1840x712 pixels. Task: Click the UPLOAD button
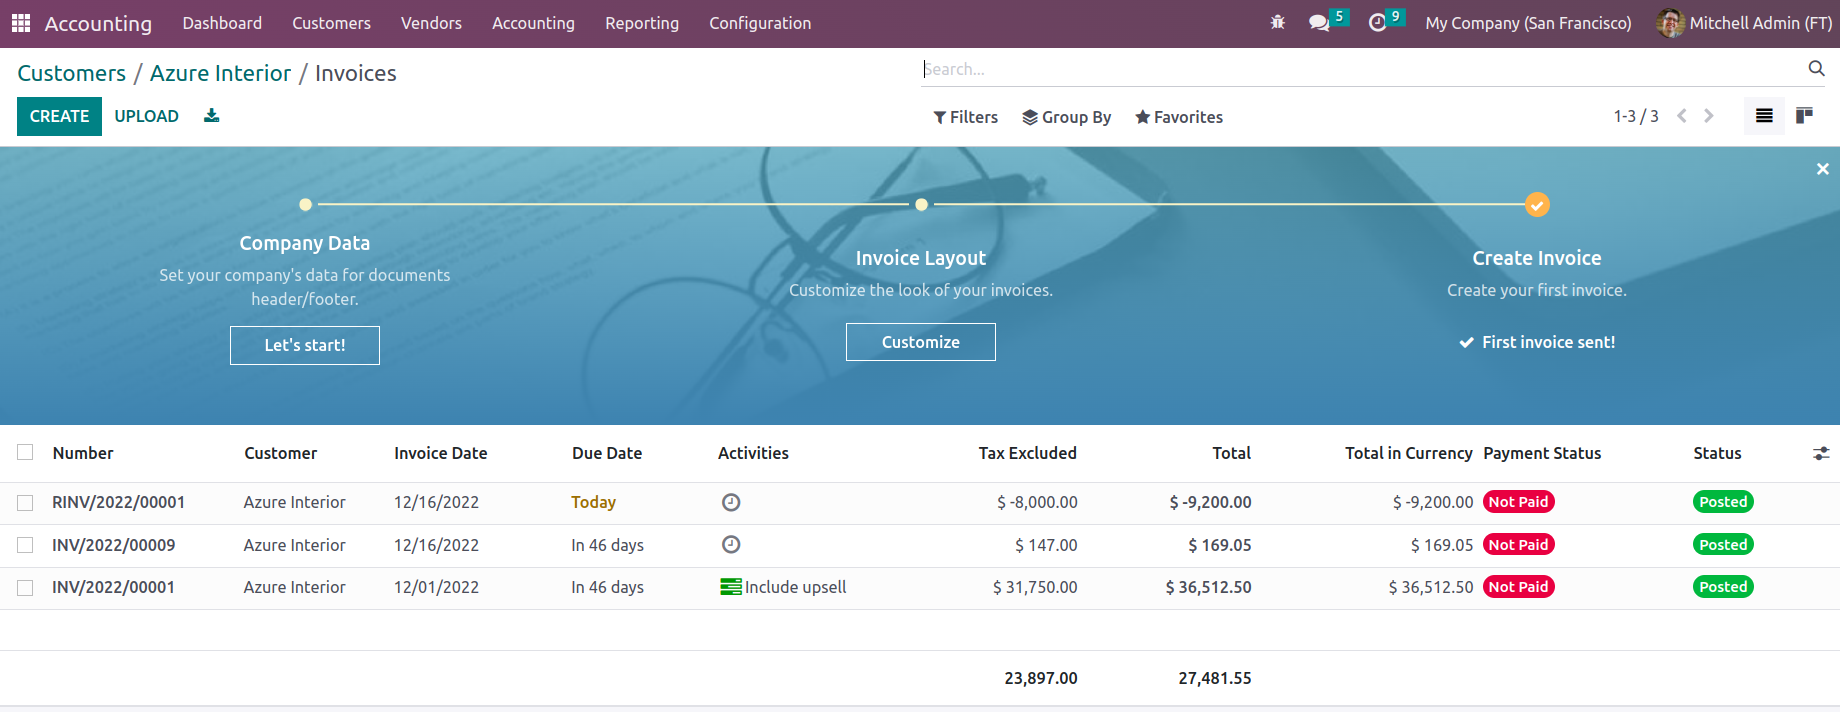click(x=146, y=116)
